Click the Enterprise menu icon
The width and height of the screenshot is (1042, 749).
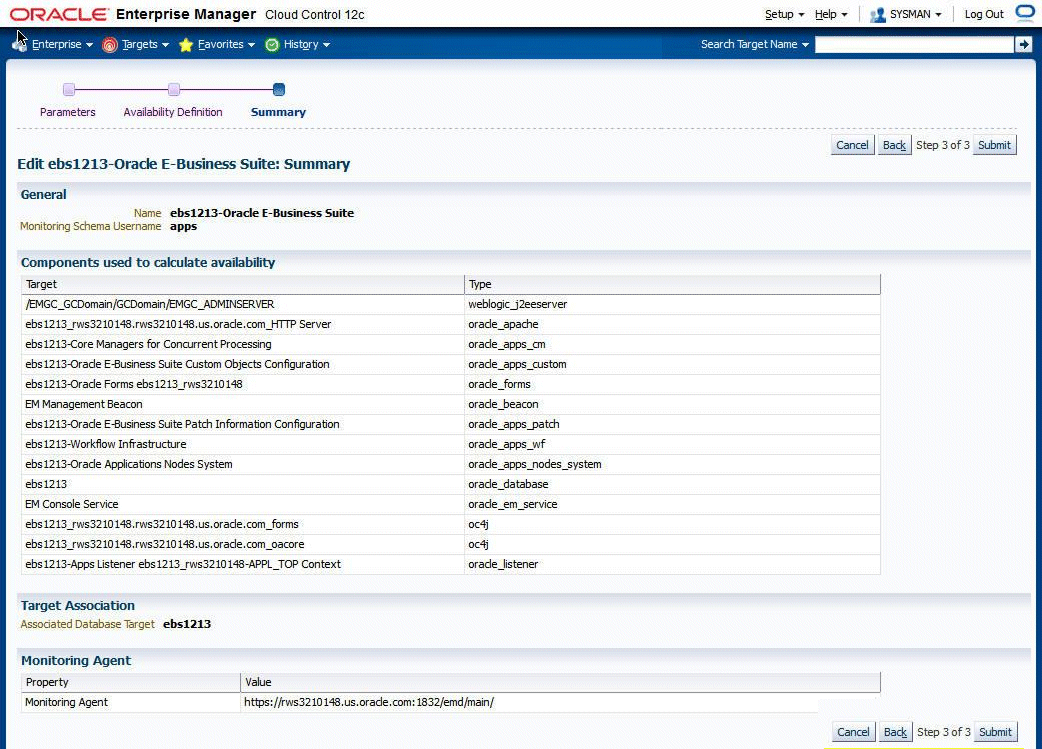(x=19, y=44)
